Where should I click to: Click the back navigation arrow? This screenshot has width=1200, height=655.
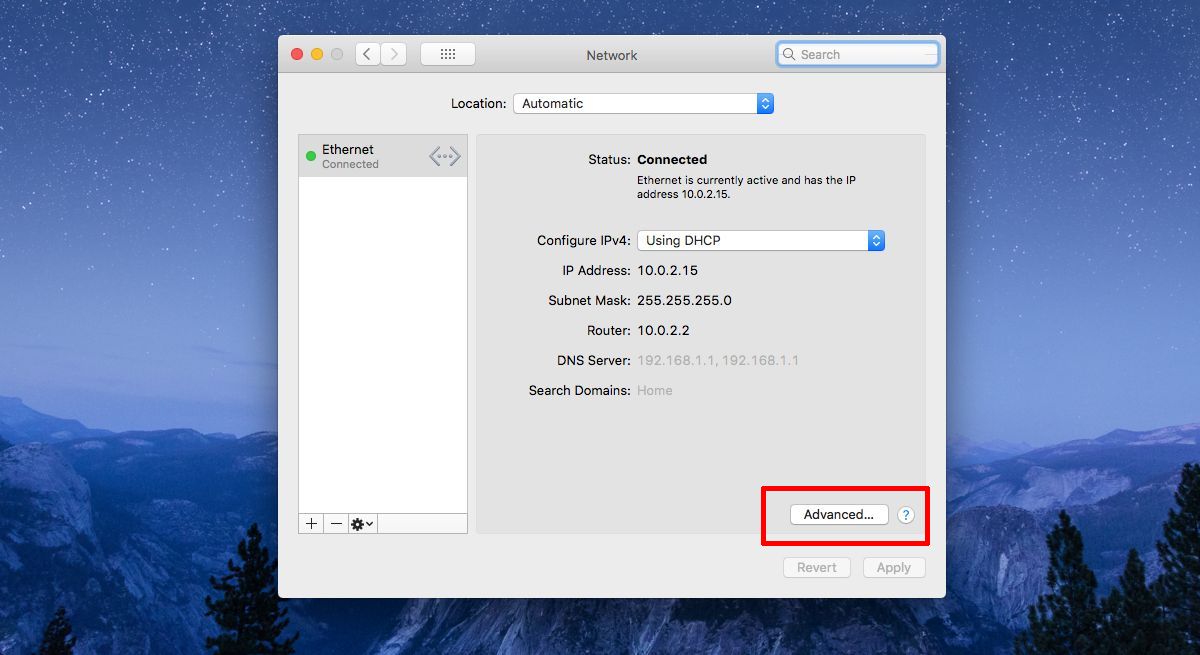(368, 54)
